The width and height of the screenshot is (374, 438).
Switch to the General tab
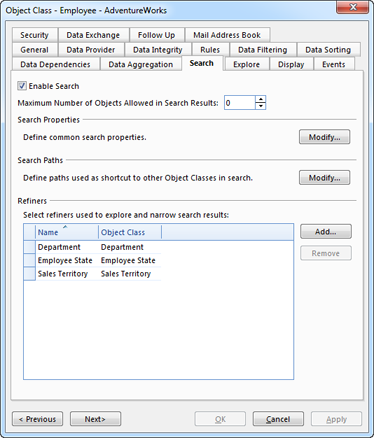pos(35,50)
